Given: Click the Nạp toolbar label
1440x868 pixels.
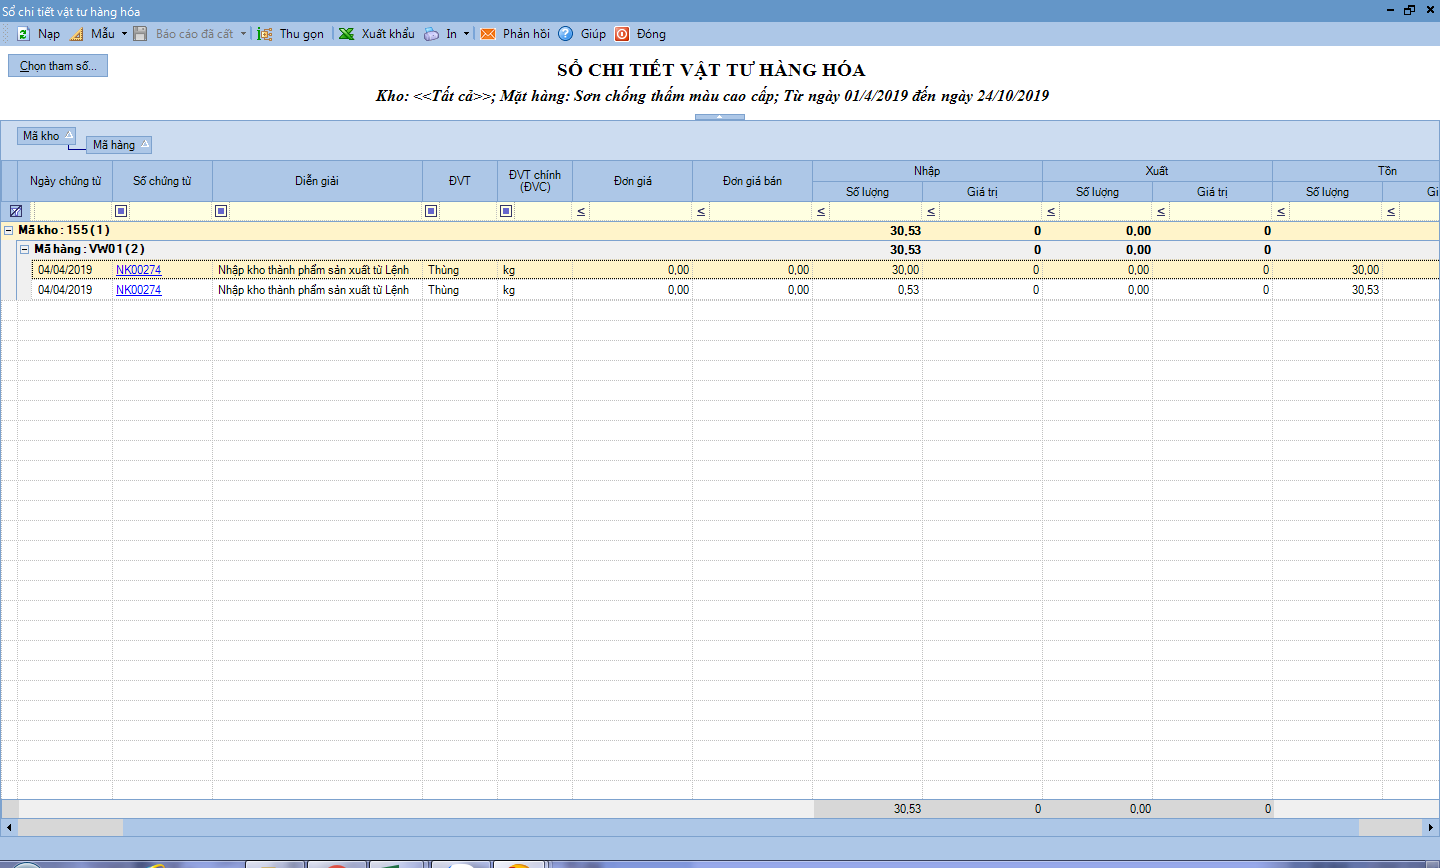Looking at the screenshot, I should click(x=49, y=34).
